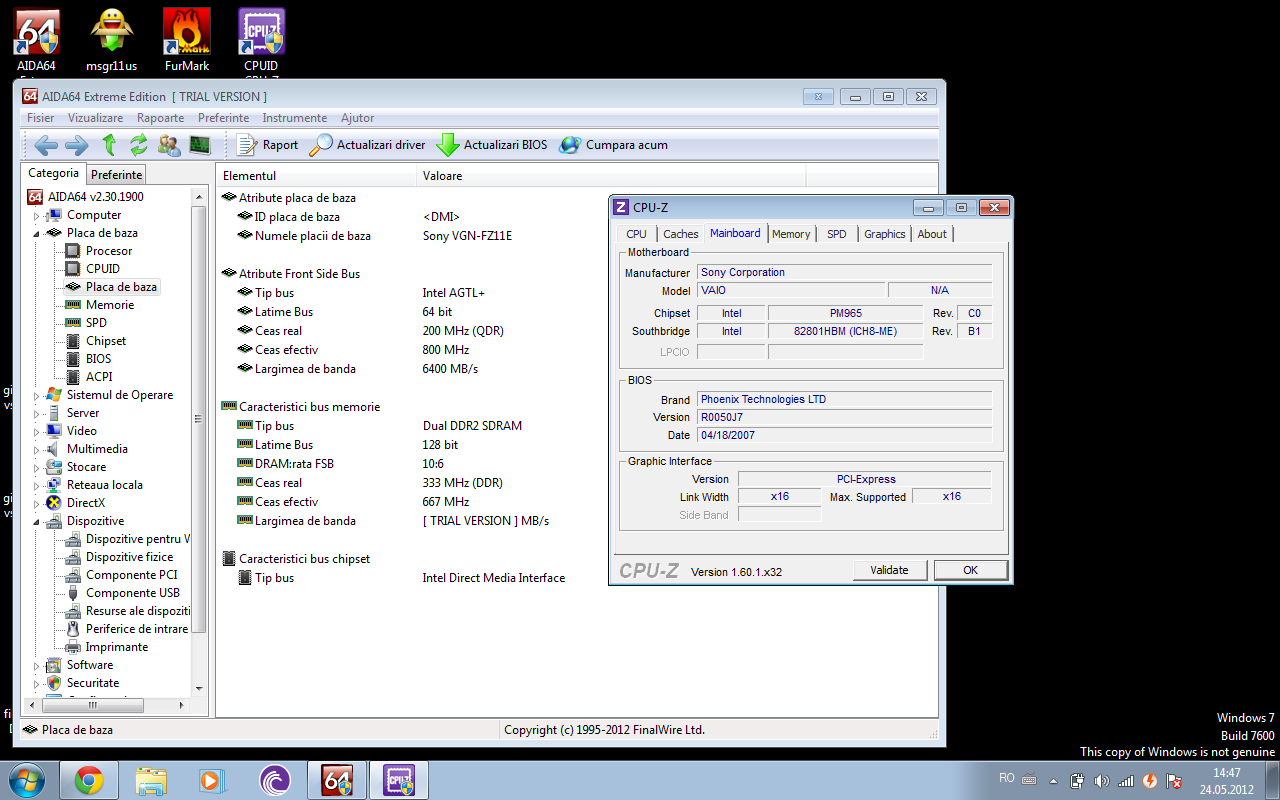1280x800 pixels.
Task: Select Imprimante in the tree
Action: [116, 647]
